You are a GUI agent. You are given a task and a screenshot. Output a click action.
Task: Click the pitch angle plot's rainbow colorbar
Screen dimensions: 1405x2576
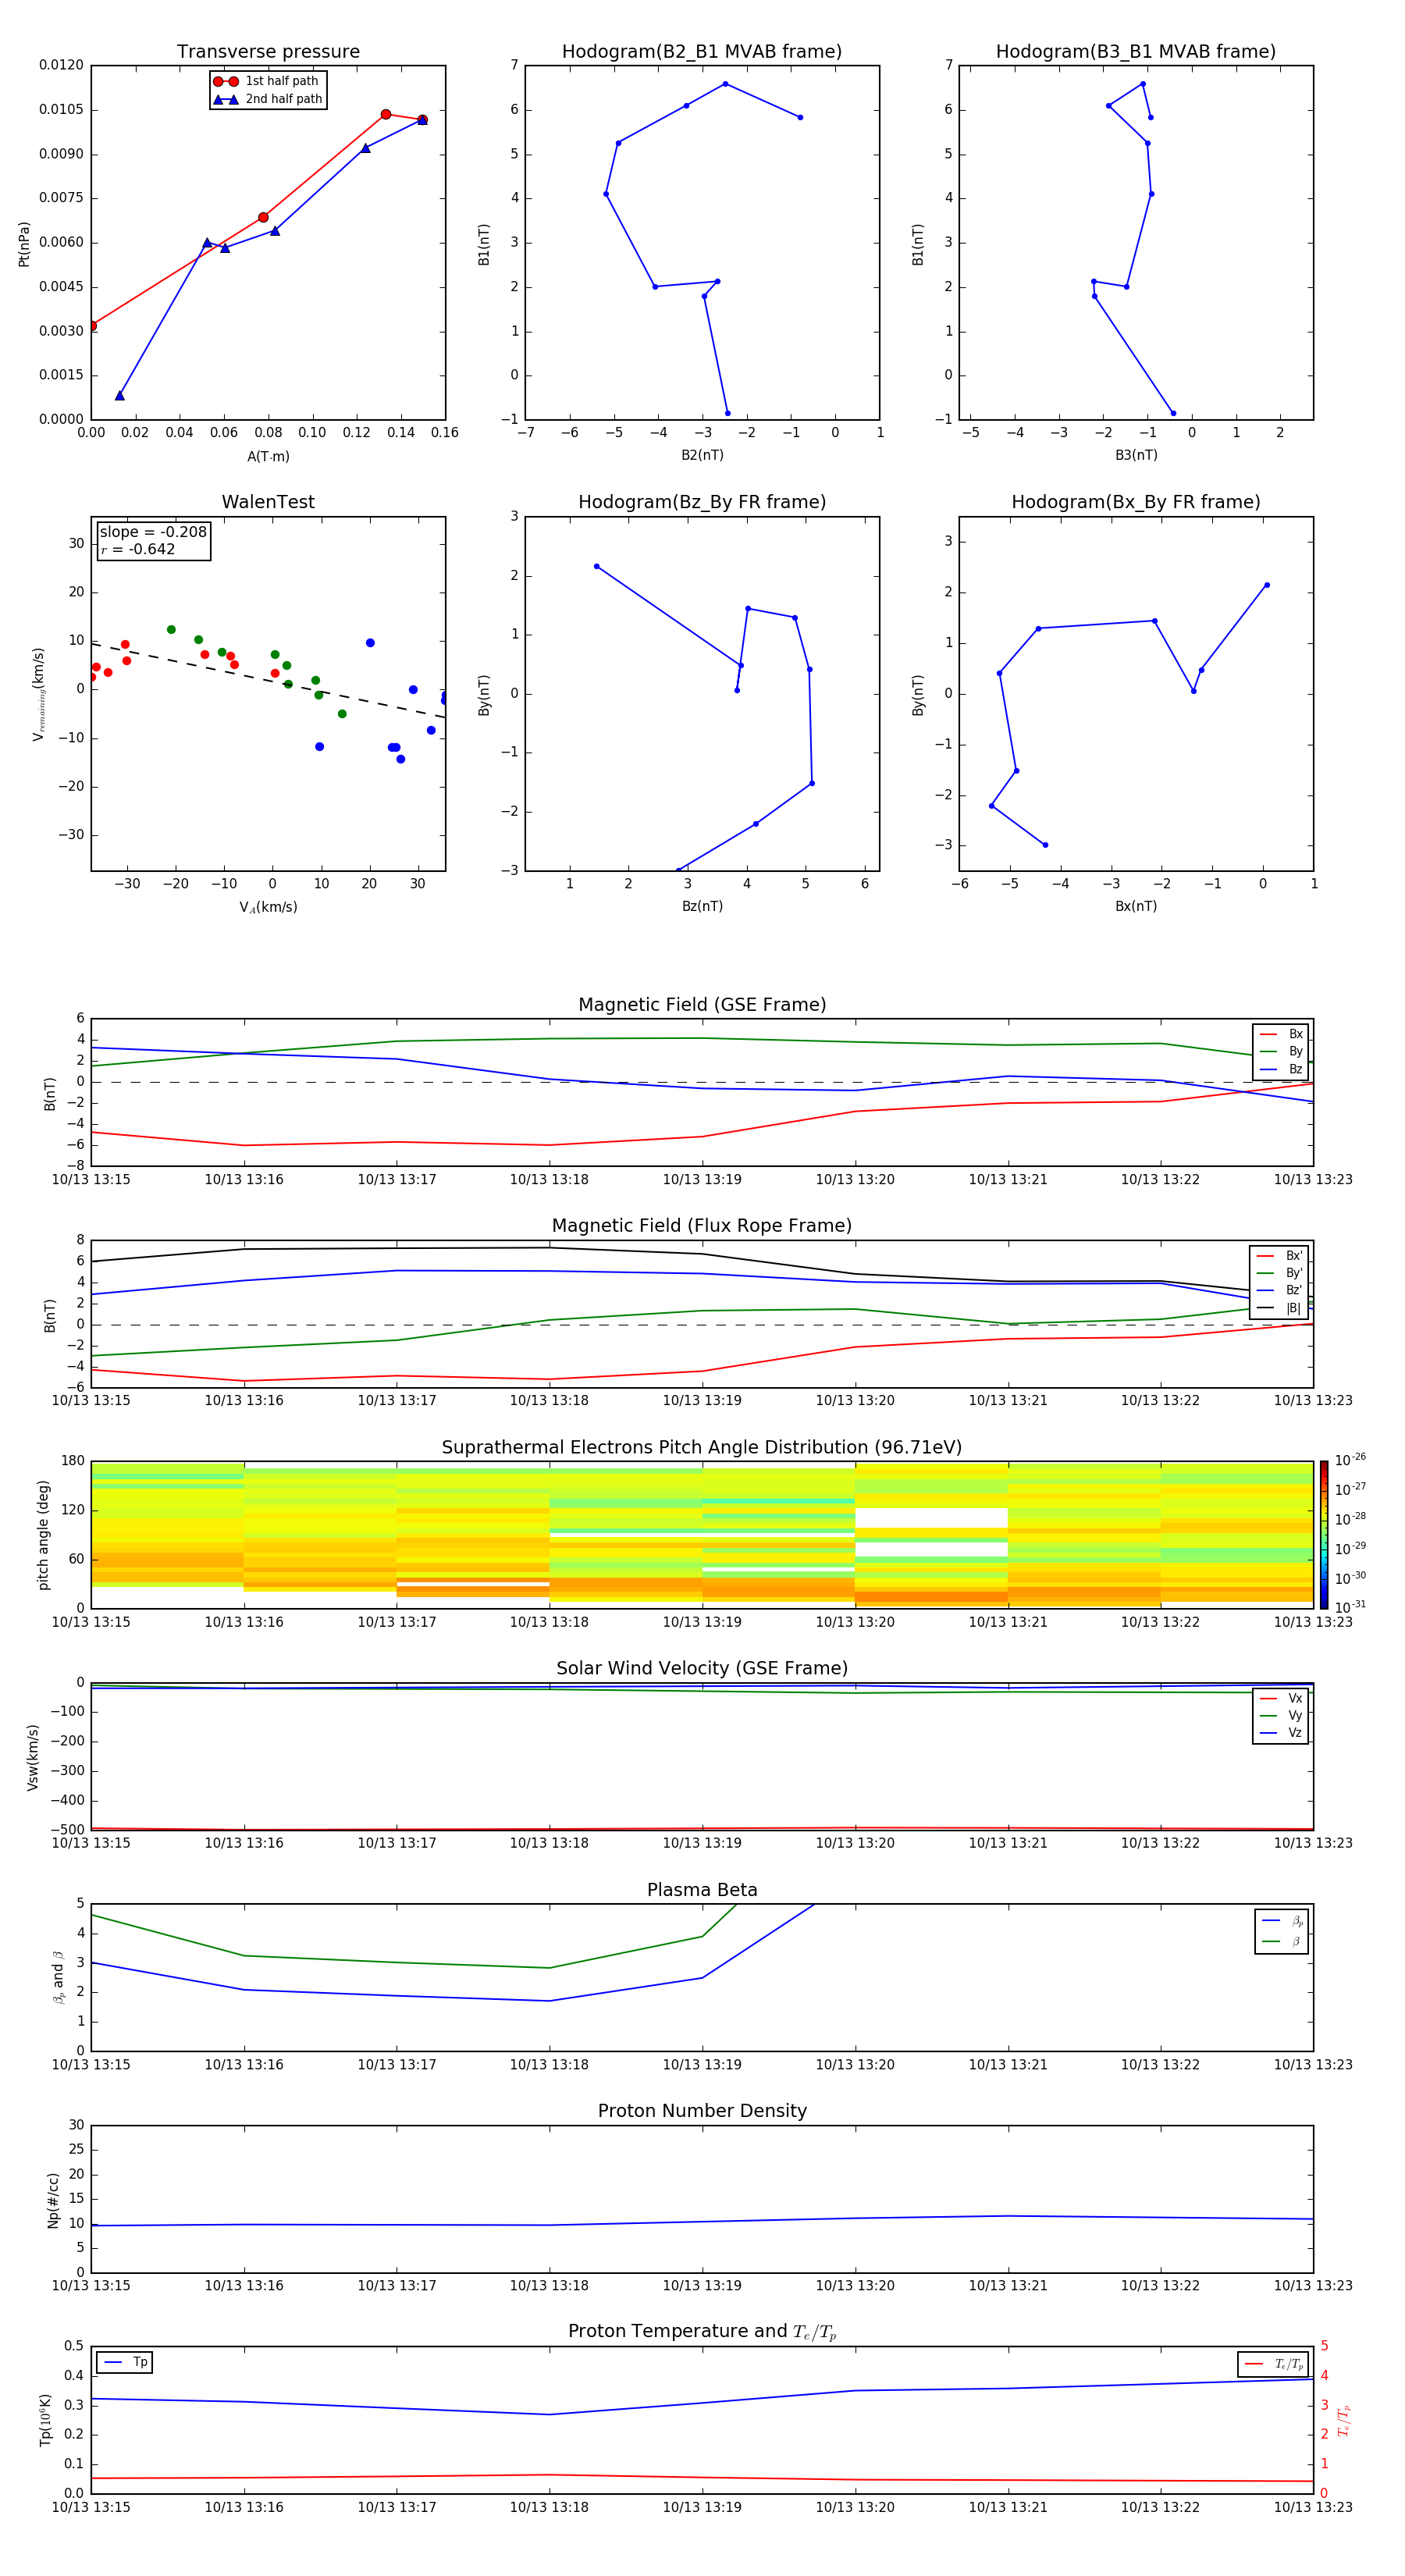(x=1324, y=1535)
